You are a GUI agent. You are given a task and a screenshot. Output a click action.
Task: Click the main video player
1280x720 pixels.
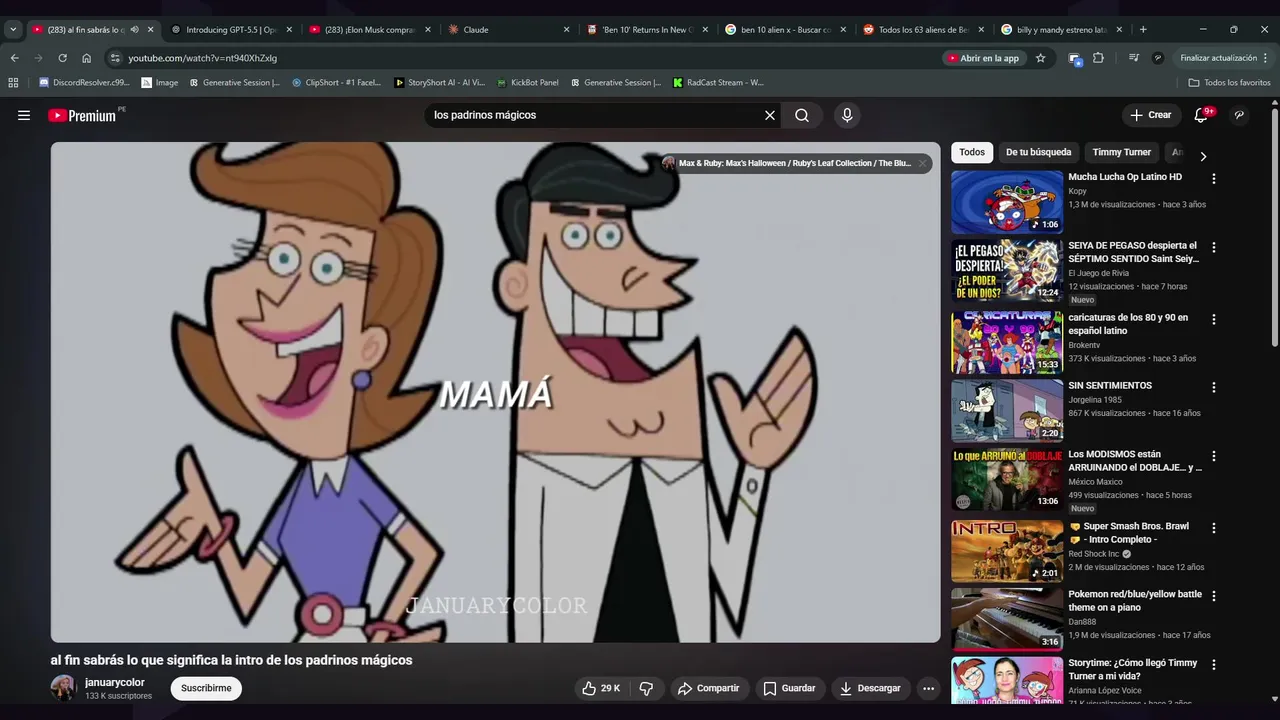pos(496,392)
